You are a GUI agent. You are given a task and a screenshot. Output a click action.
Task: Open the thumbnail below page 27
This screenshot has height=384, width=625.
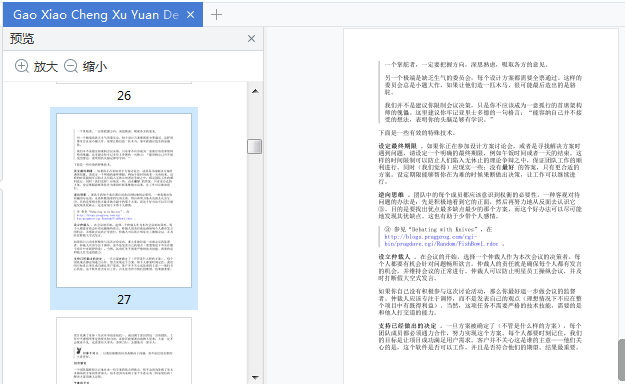point(124,351)
